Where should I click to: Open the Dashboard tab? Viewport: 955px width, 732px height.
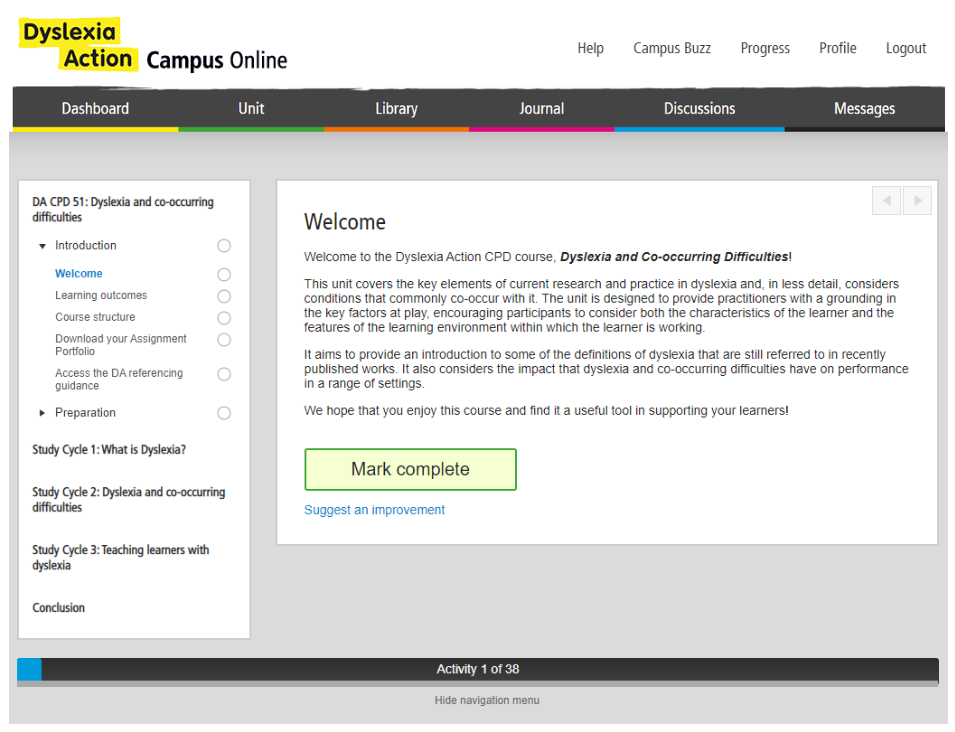pyautogui.click(x=95, y=110)
